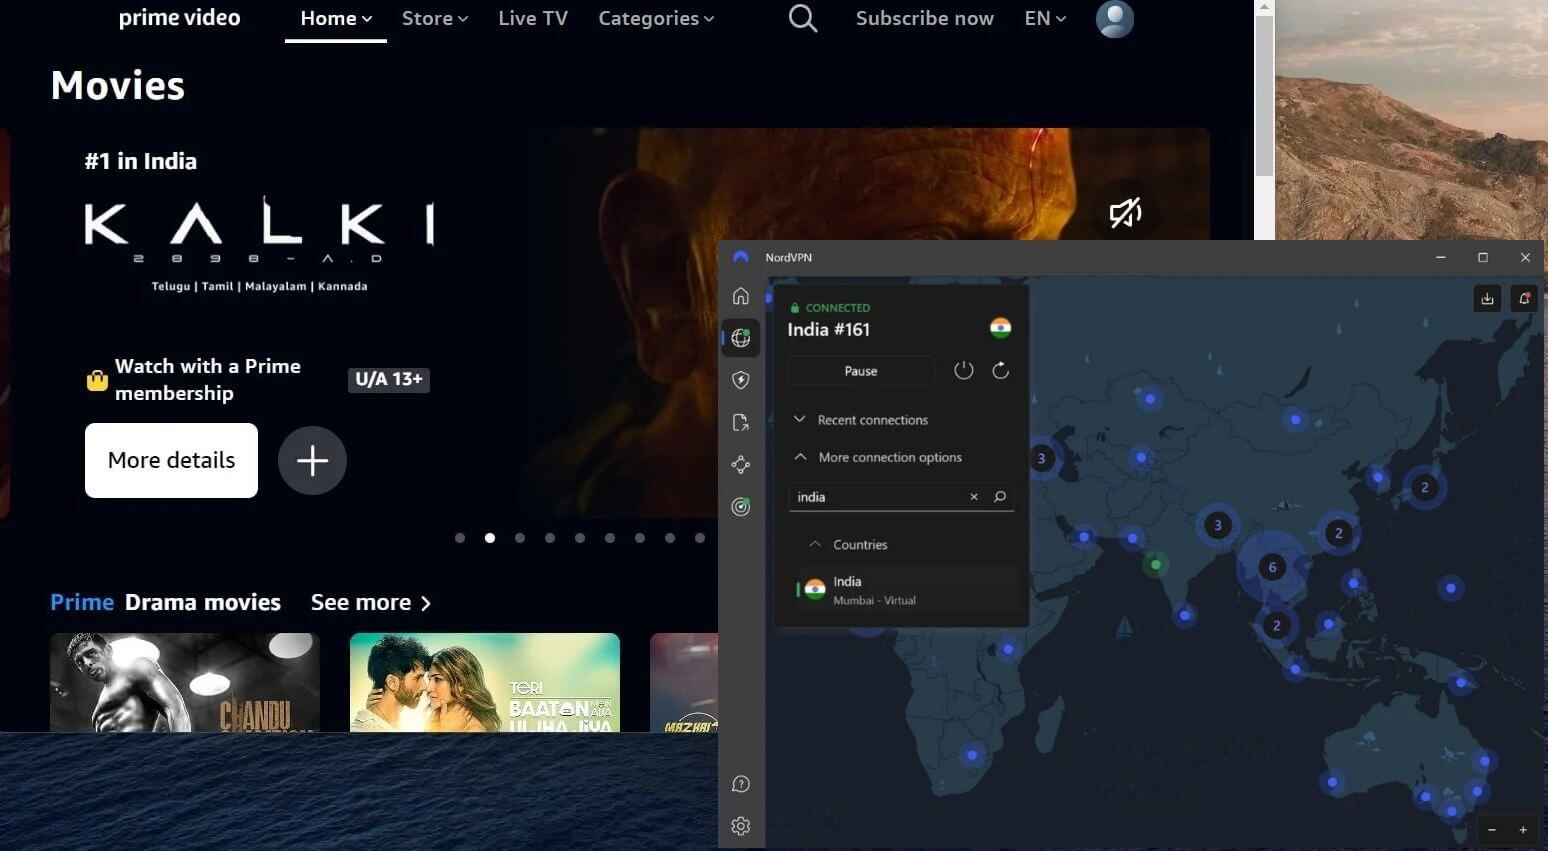The height and width of the screenshot is (851, 1548).
Task: Open Threat Protection shield in NordVPN
Action: click(x=740, y=380)
